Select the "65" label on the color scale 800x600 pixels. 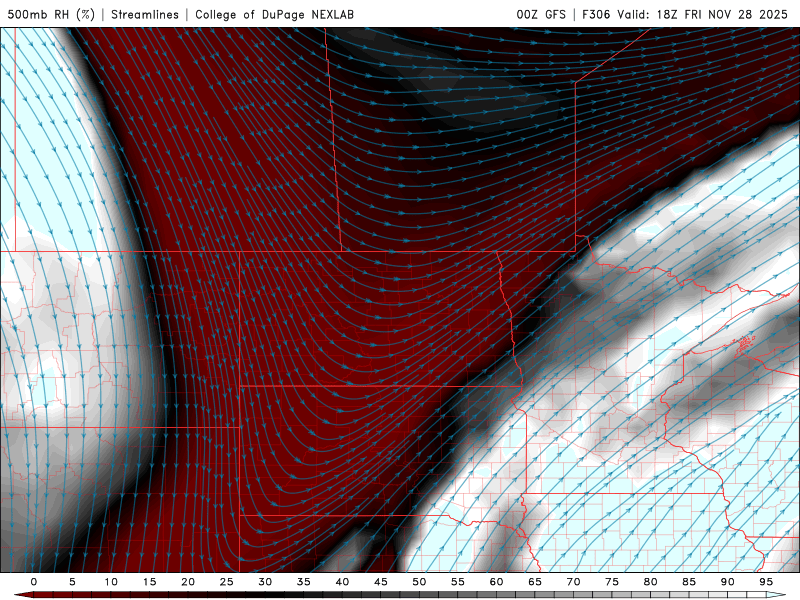[535, 582]
